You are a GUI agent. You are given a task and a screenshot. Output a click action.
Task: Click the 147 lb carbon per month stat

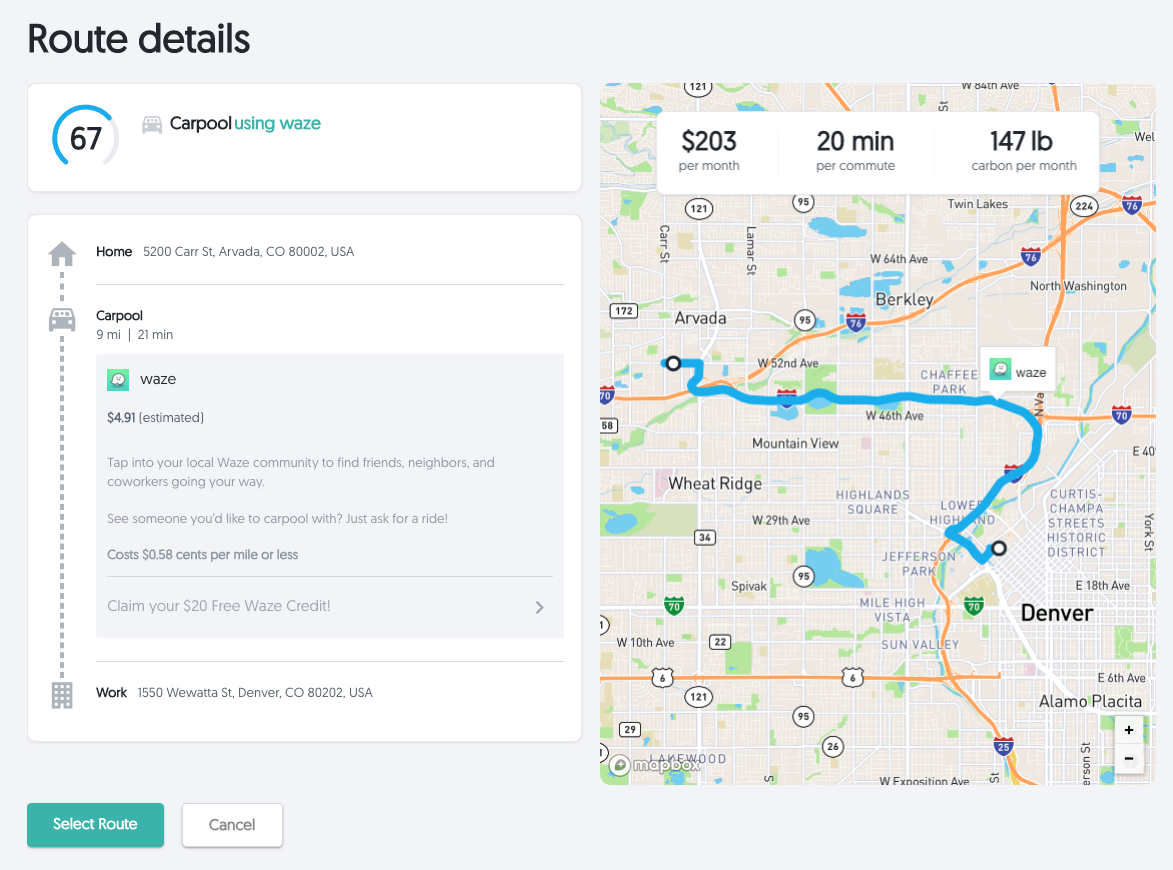pyautogui.click(x=1023, y=150)
